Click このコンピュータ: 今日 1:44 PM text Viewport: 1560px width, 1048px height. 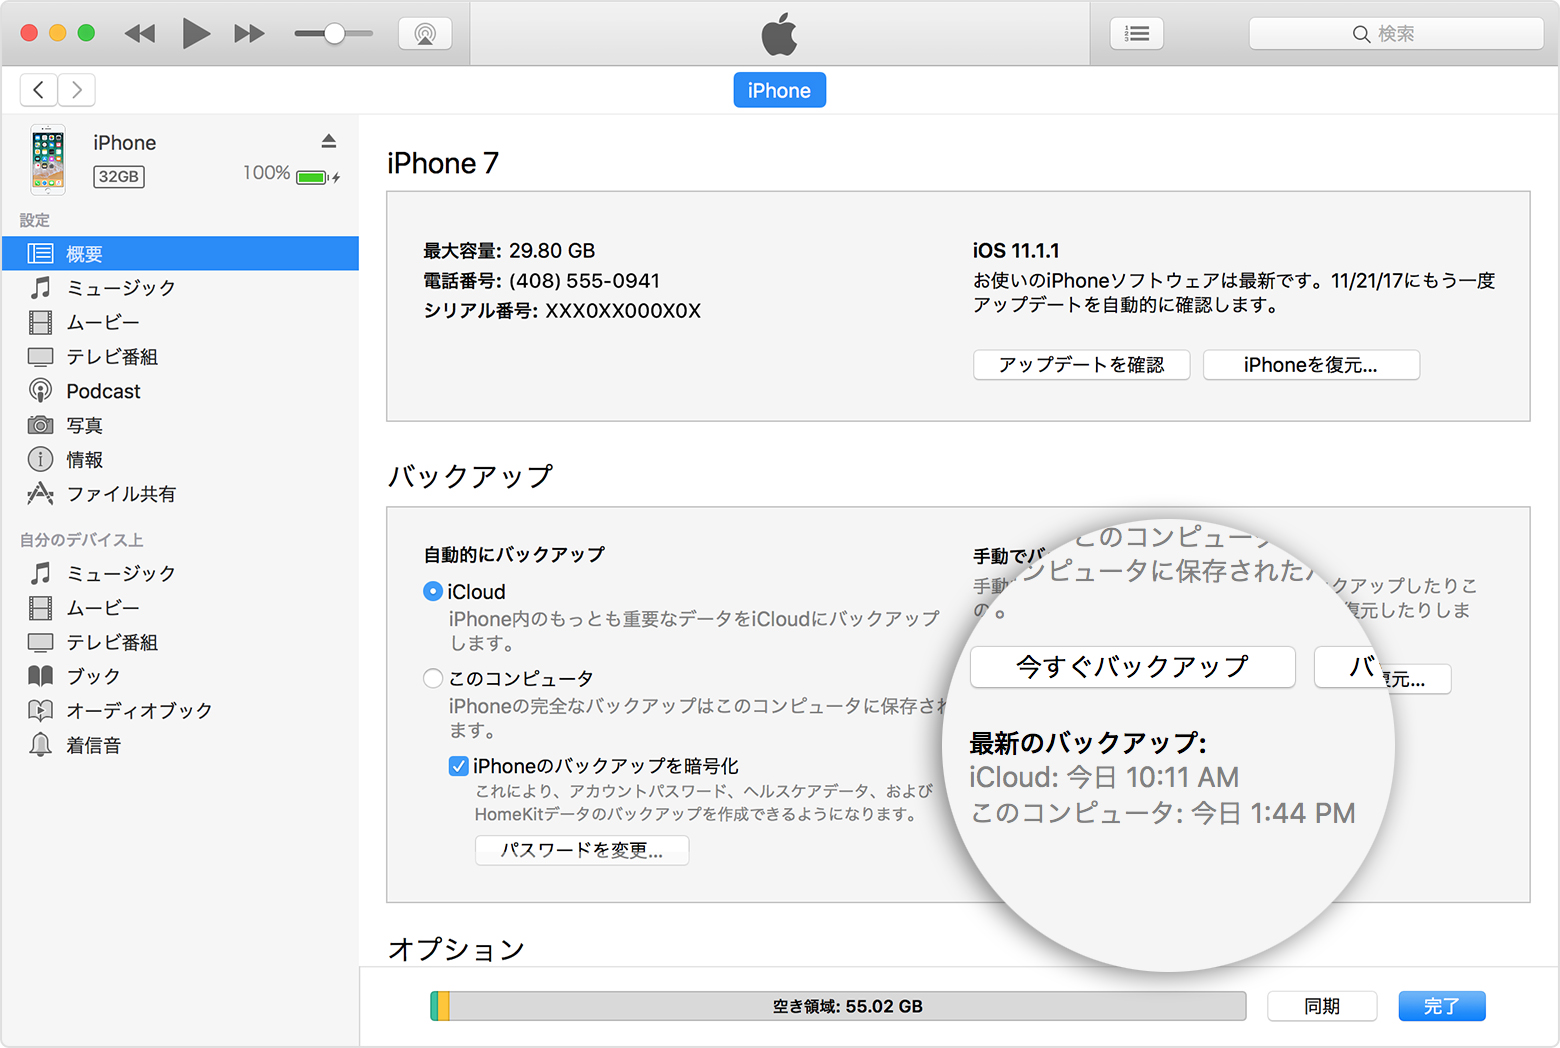coord(1163,813)
